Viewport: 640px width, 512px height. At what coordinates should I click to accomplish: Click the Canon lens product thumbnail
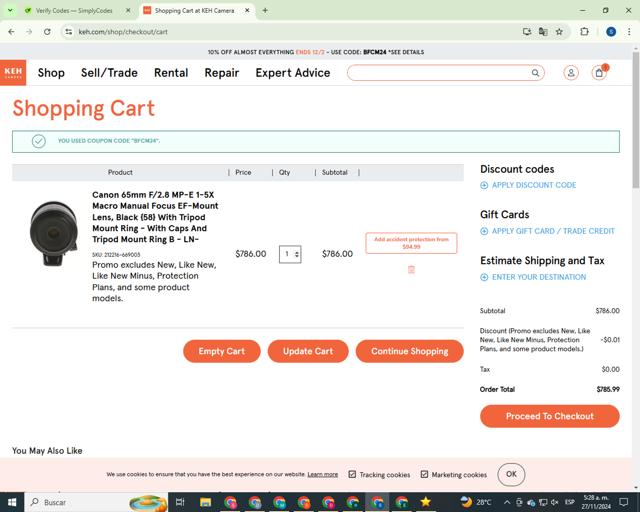(x=53, y=234)
